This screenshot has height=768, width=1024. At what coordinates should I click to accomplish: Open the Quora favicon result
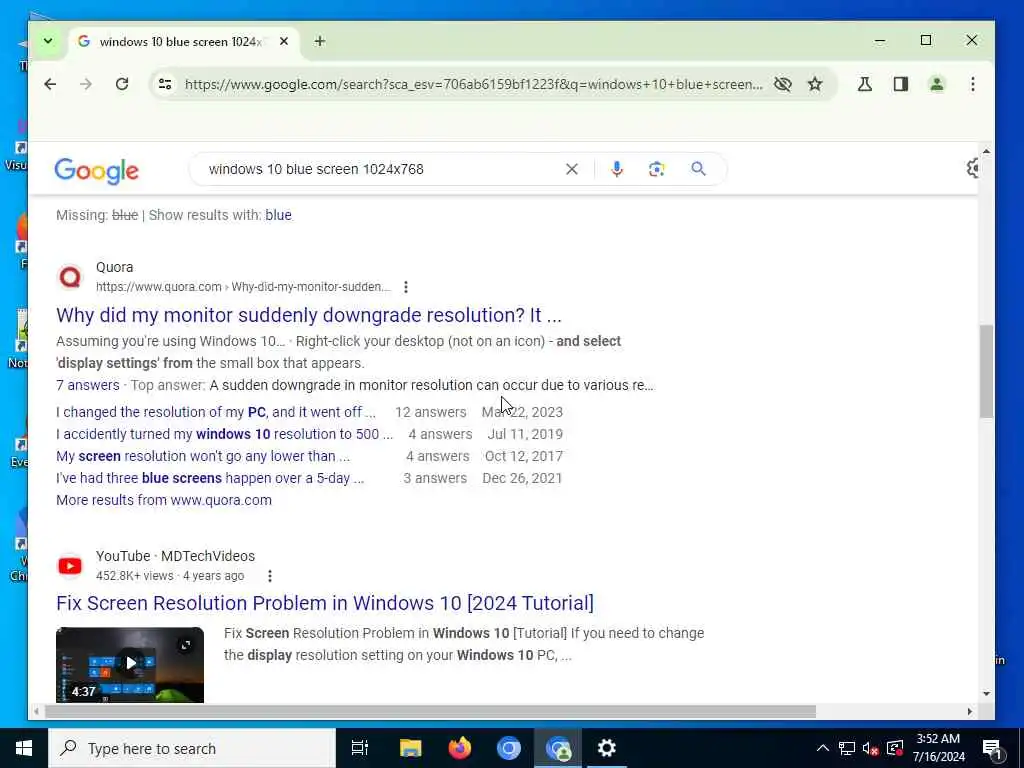[70, 277]
